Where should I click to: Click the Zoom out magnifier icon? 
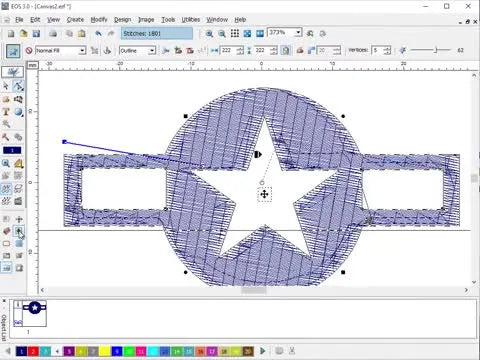(222, 34)
